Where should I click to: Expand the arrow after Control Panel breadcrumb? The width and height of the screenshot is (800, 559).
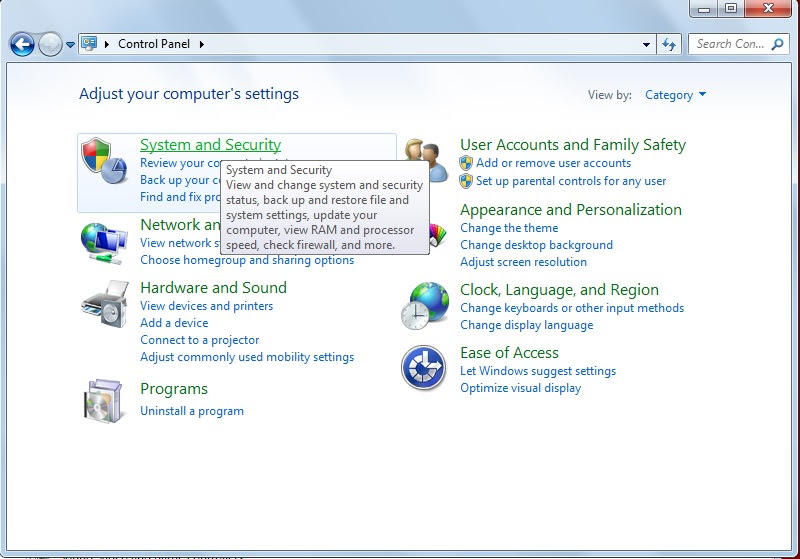[202, 44]
